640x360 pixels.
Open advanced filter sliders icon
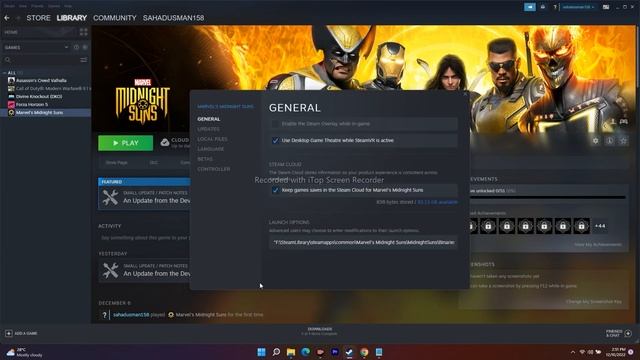84,60
